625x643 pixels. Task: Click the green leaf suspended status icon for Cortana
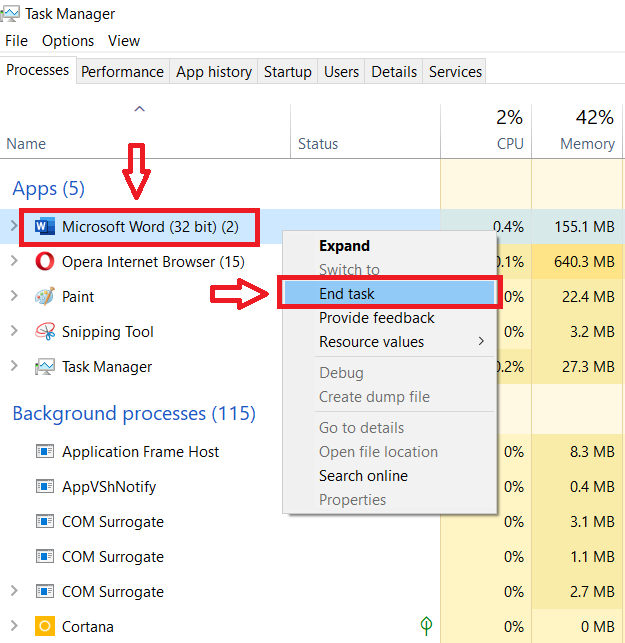click(x=426, y=626)
